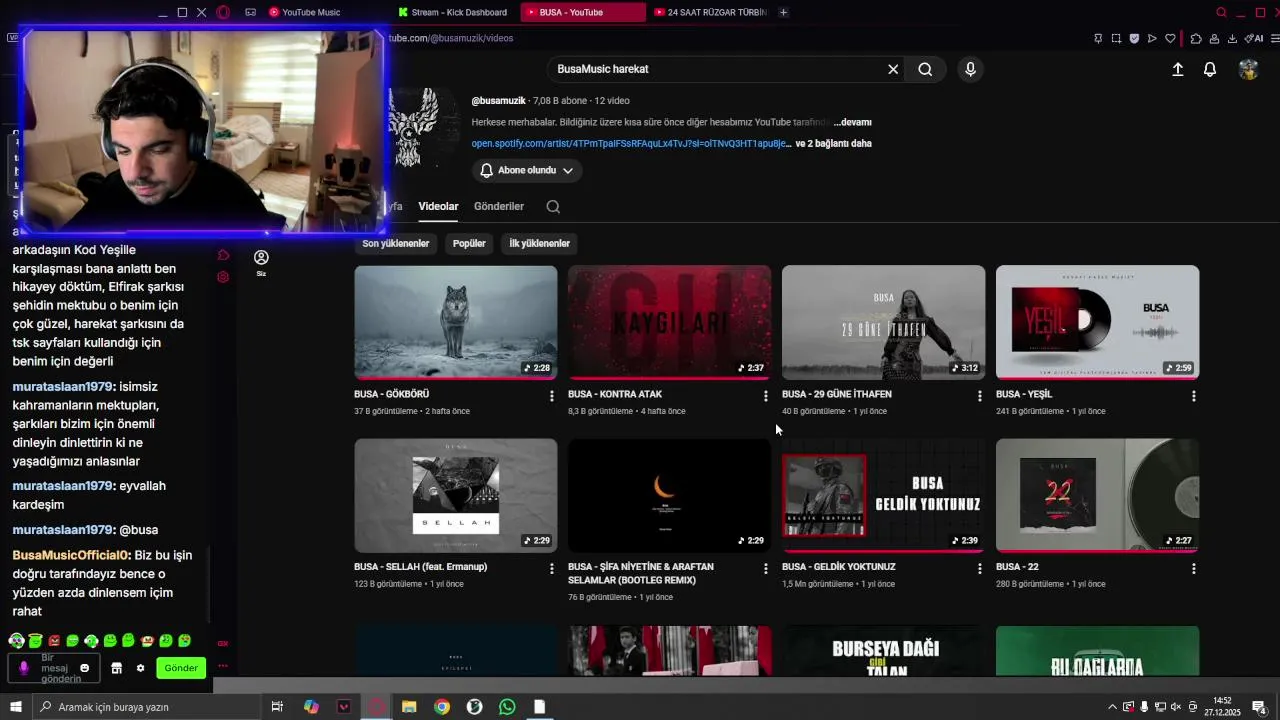This screenshot has height=720, width=1280.
Task: Open the BUSA - KONTRA ATAK thumbnail
Action: pyautogui.click(x=670, y=322)
